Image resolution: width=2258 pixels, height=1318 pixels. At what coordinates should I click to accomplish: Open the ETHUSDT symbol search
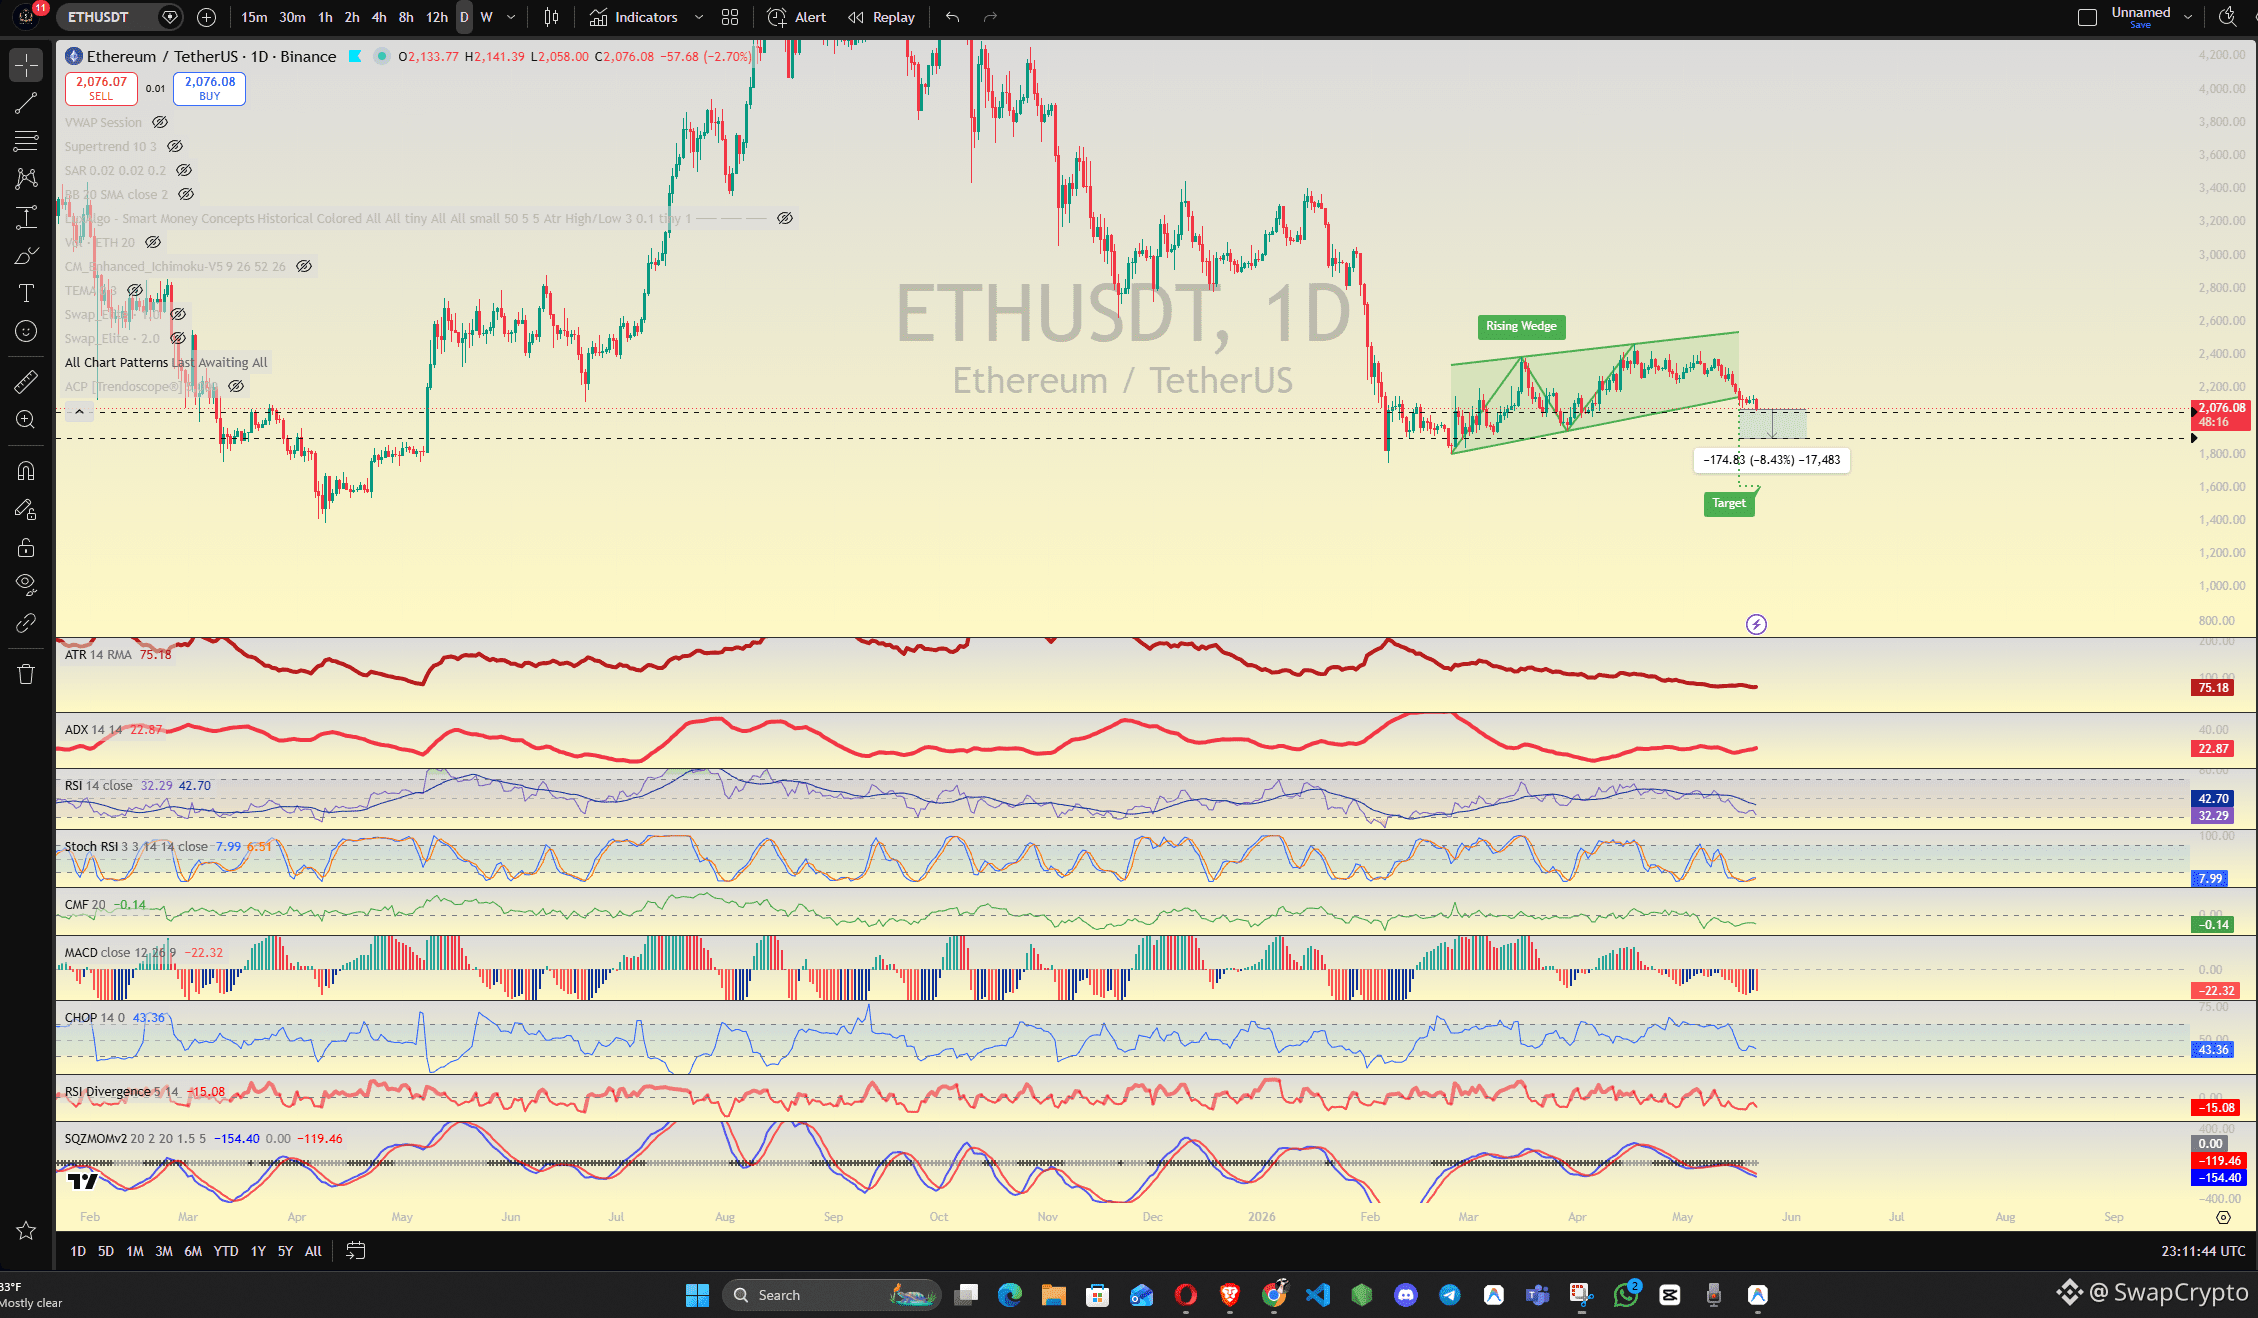[98, 17]
